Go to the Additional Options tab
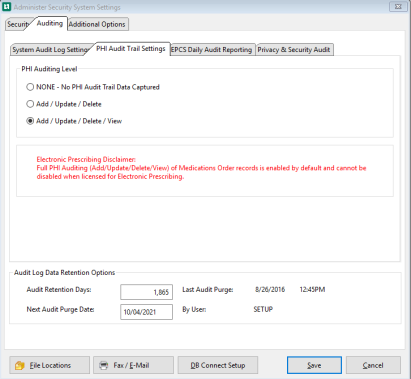The height and width of the screenshot is (379, 411). click(97, 24)
